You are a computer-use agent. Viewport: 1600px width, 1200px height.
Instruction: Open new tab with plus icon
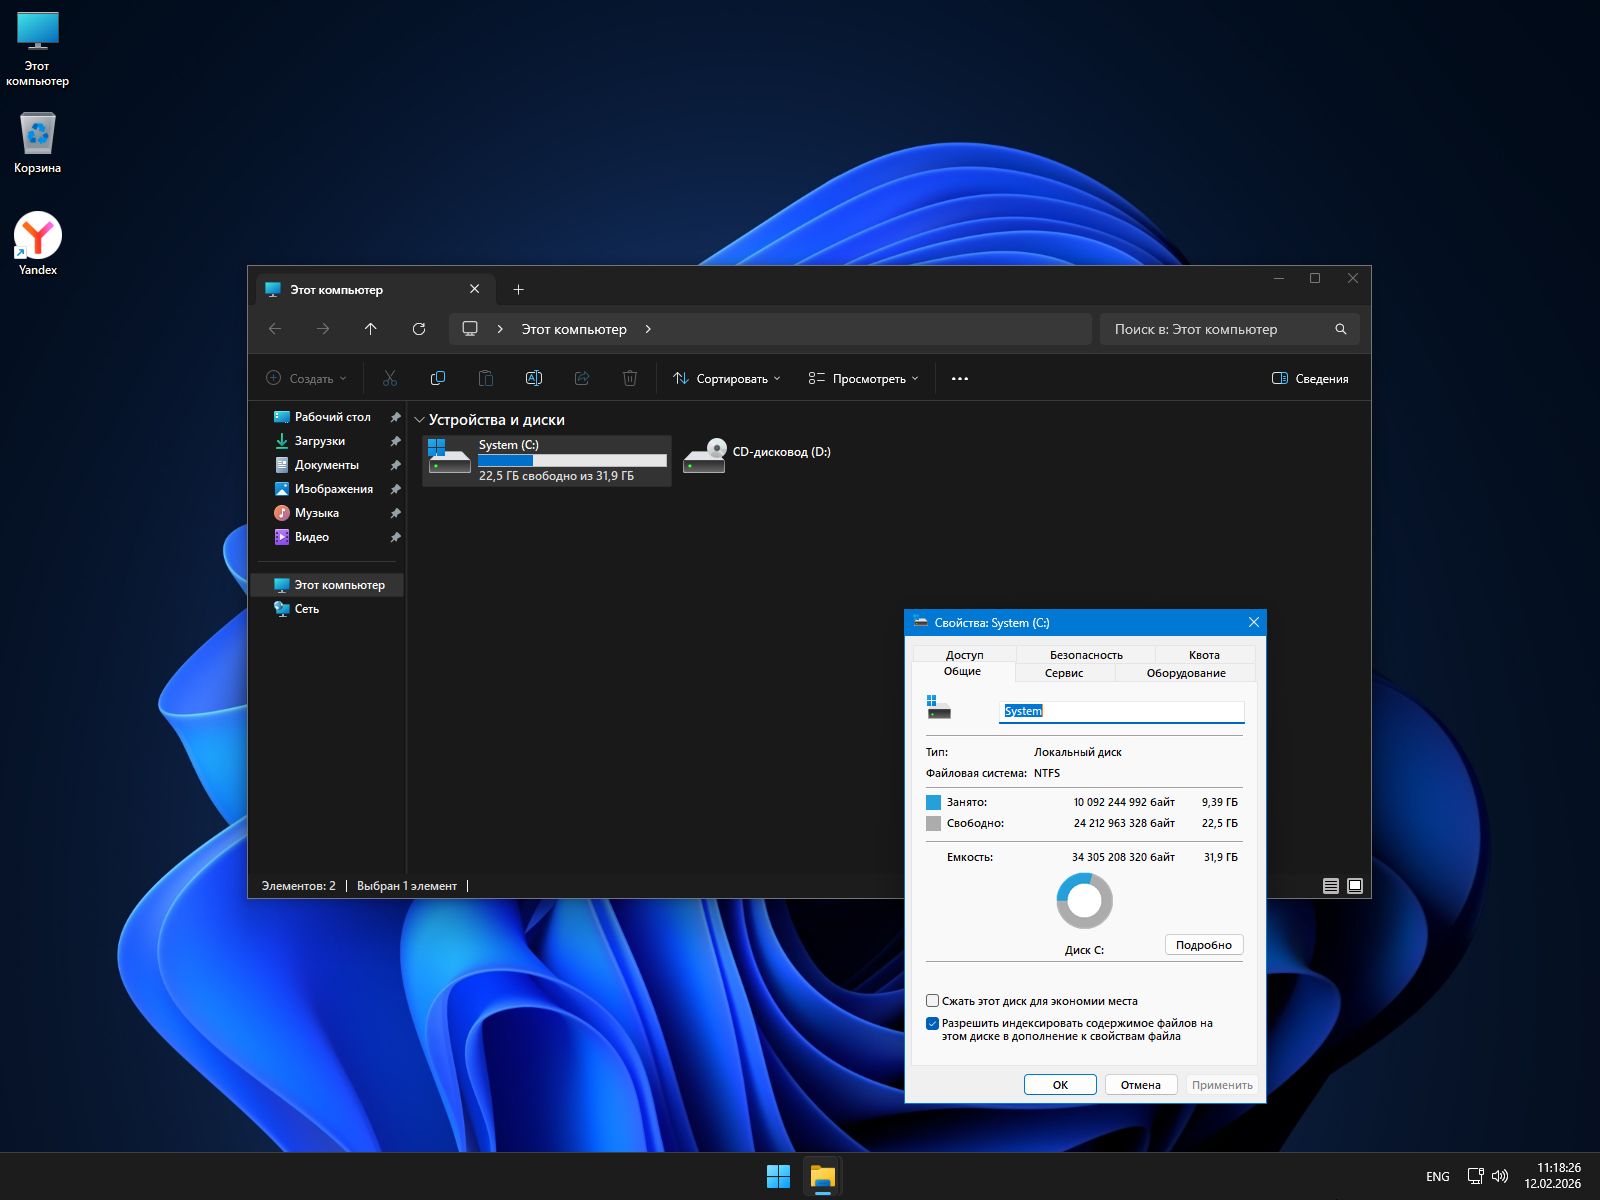pos(518,290)
